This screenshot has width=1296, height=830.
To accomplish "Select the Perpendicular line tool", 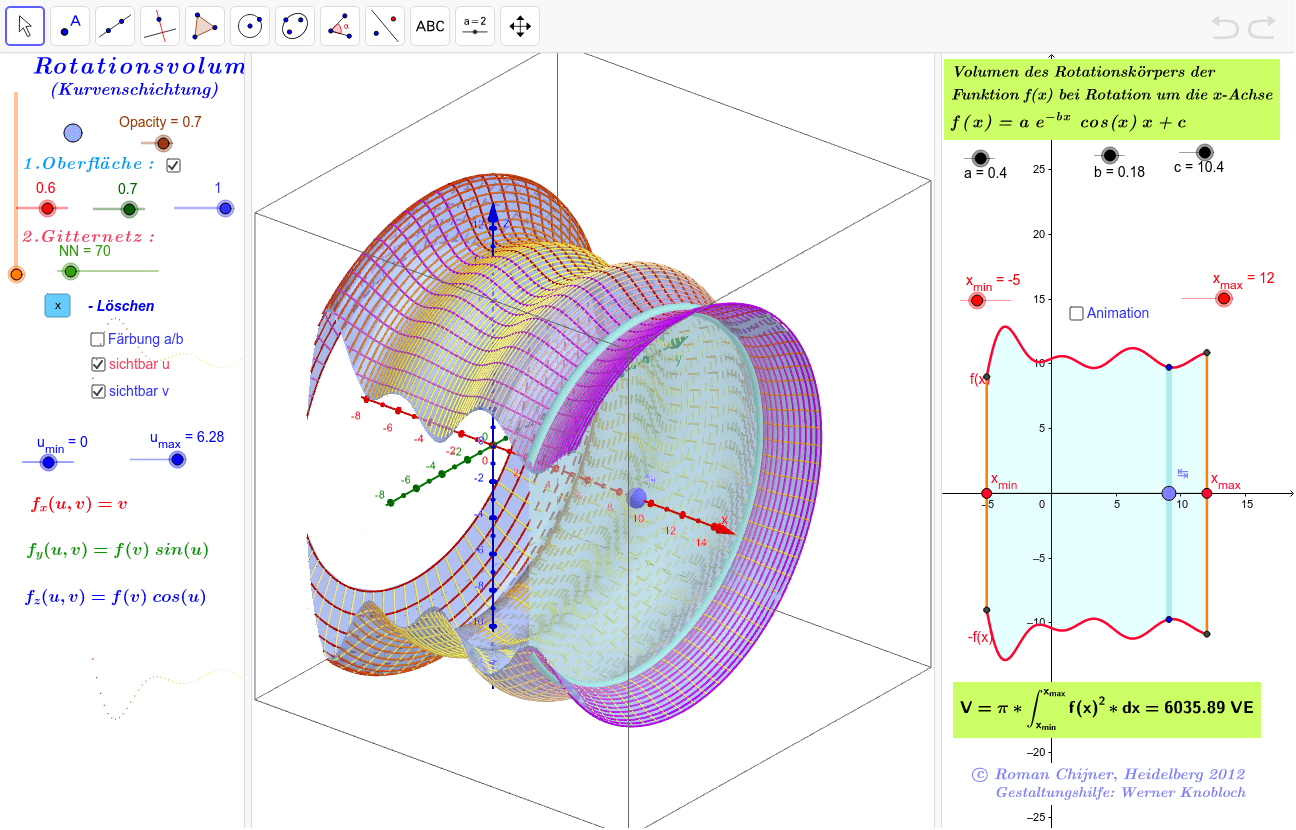I will point(160,26).
